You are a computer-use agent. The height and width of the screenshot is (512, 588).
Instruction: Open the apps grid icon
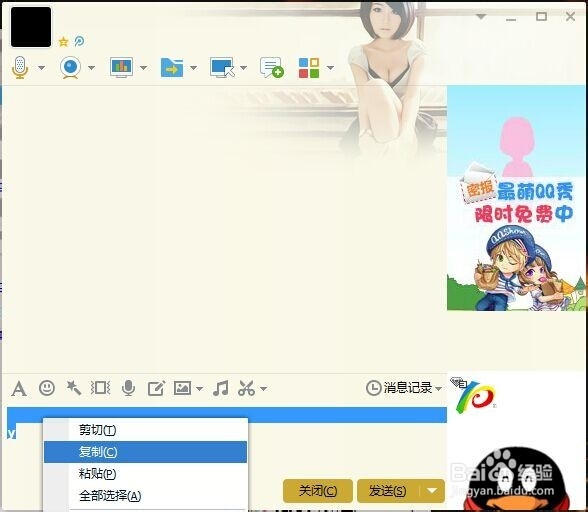click(x=309, y=68)
